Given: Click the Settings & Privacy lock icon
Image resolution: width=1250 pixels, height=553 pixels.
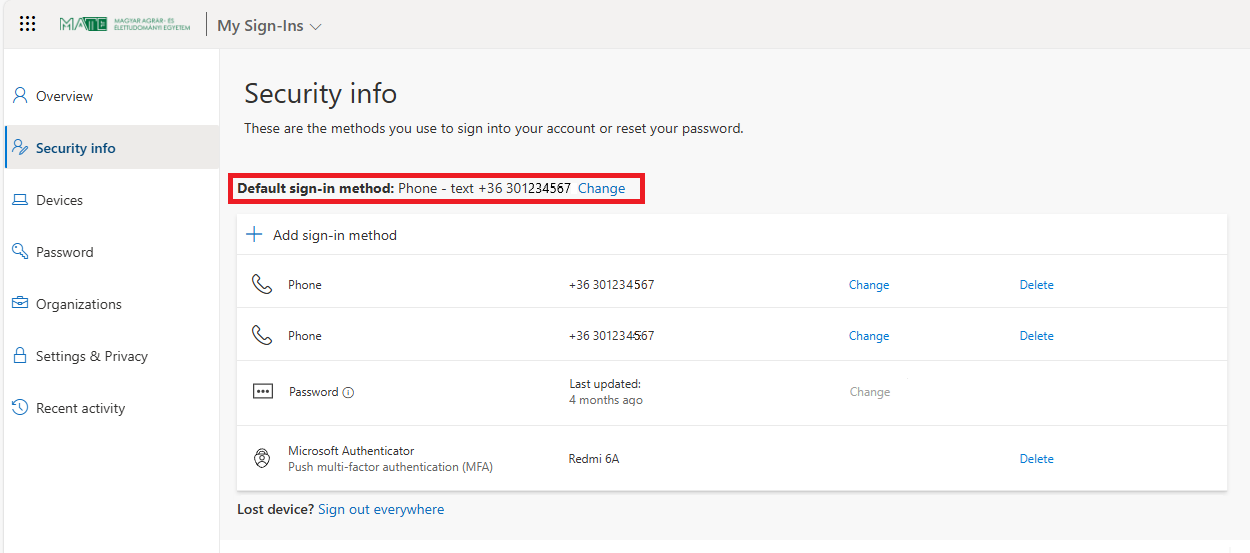Looking at the screenshot, I should tap(20, 355).
